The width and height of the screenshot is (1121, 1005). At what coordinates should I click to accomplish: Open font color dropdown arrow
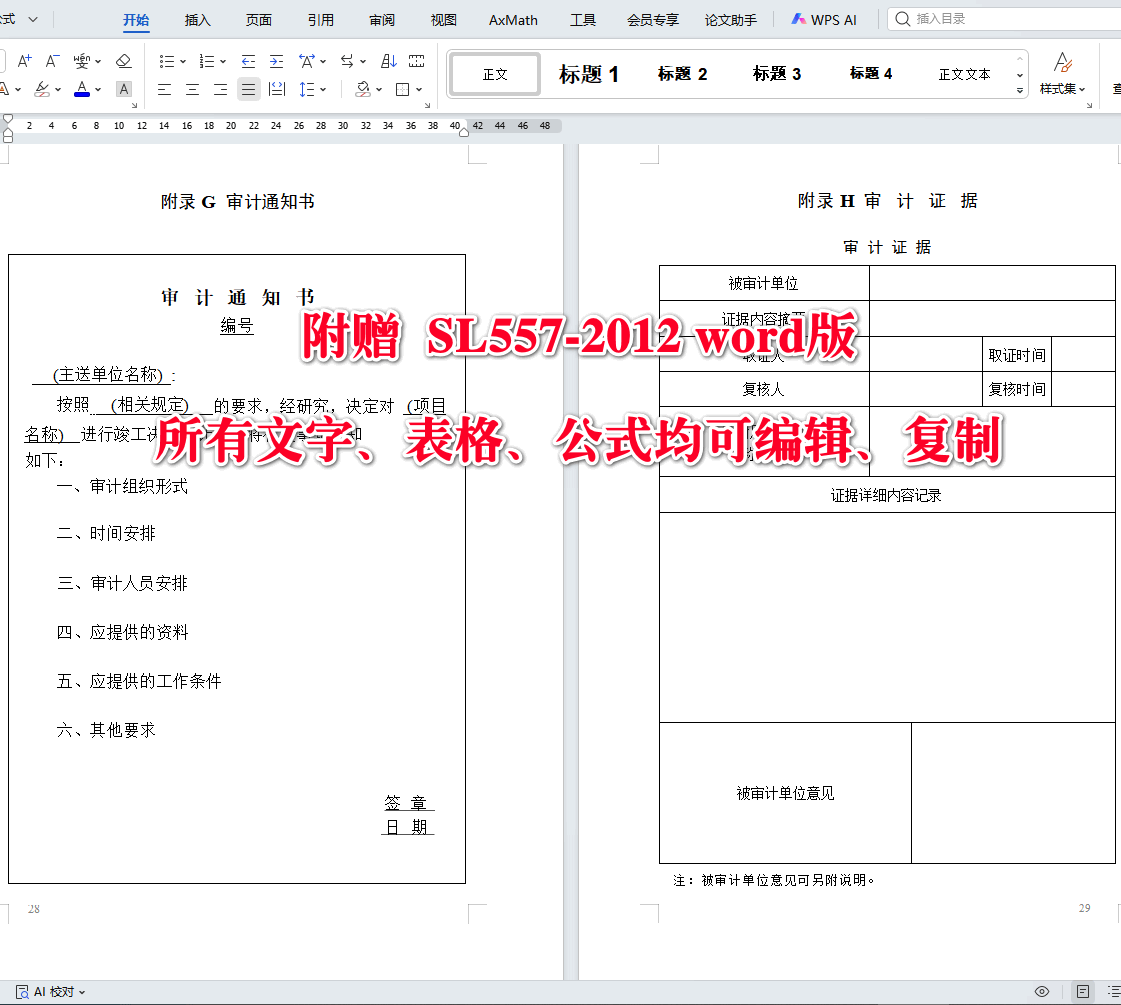98,89
